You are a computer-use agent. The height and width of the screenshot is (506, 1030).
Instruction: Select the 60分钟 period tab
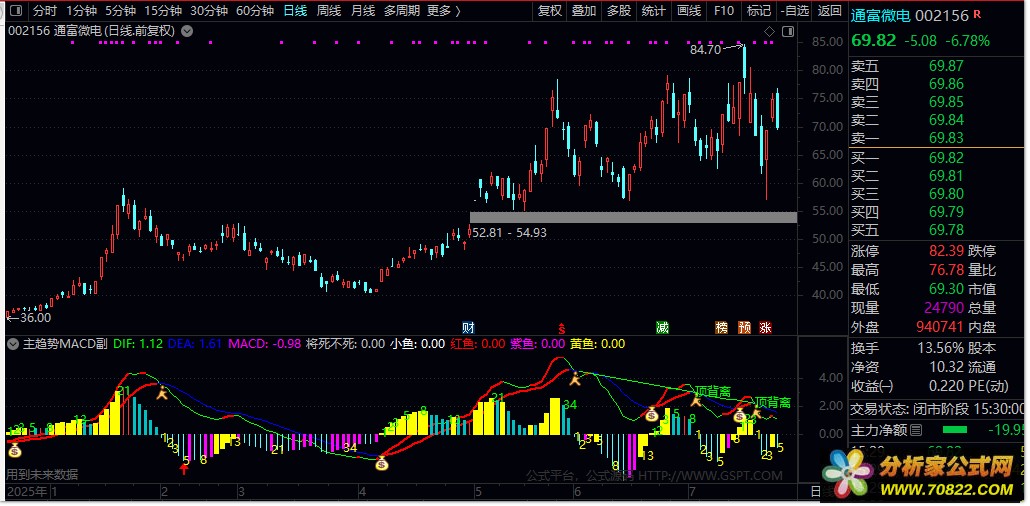coord(255,11)
